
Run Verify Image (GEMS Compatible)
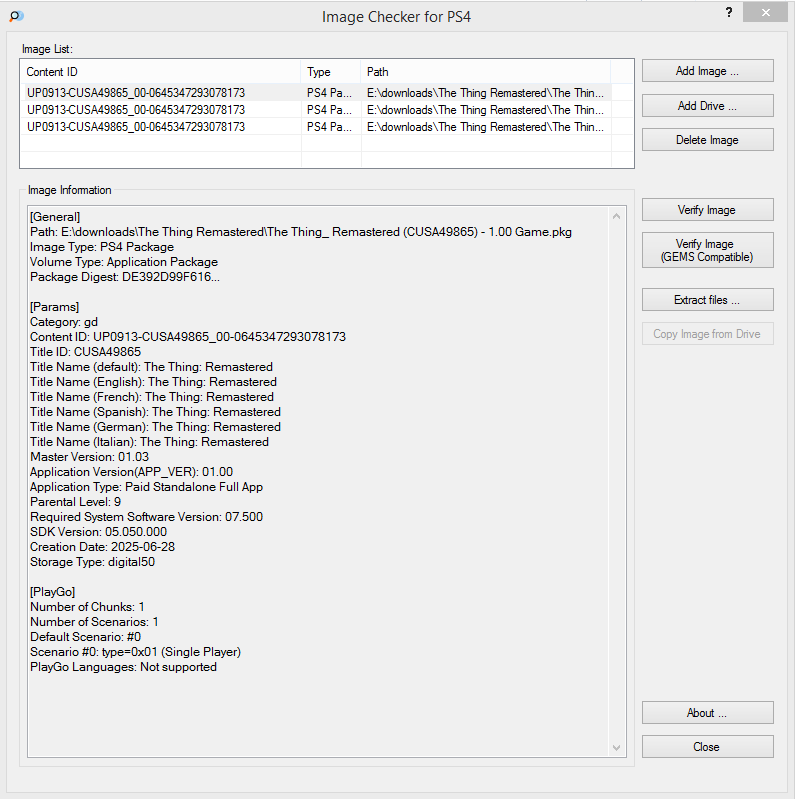(707, 250)
